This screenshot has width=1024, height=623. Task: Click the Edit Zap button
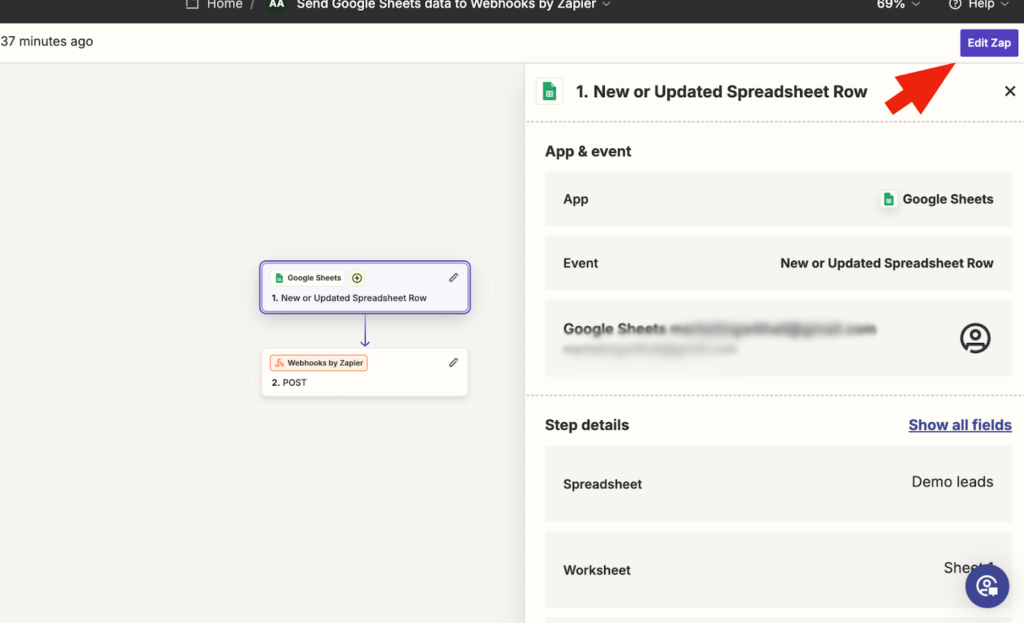988,43
